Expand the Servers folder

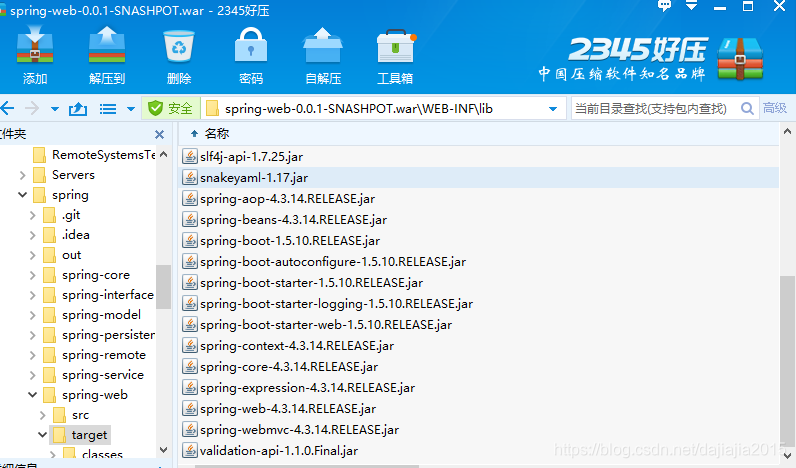coord(22,175)
